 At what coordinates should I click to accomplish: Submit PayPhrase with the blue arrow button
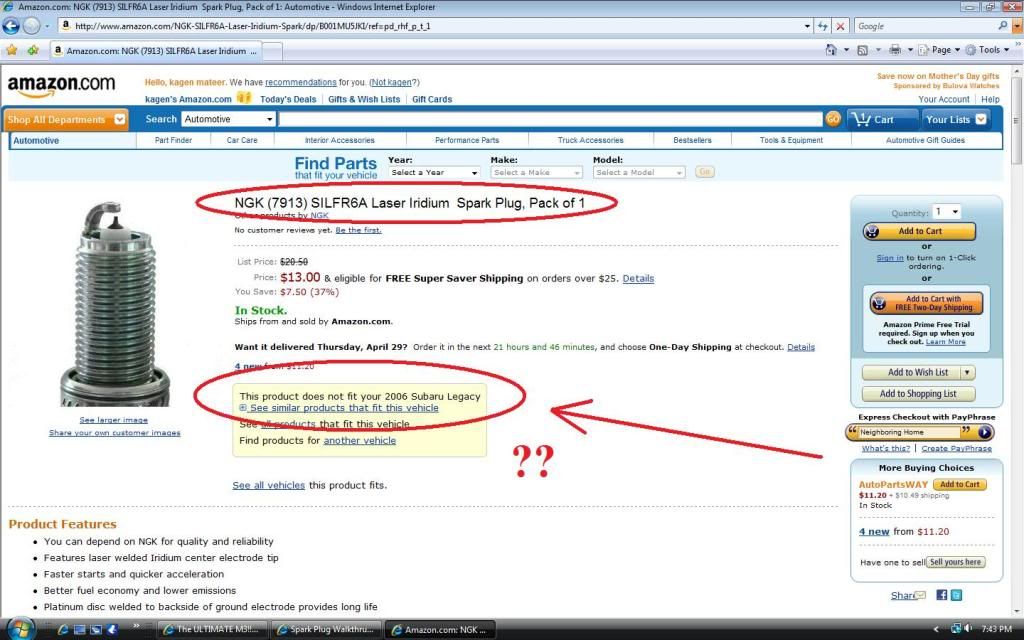pyautogui.click(x=985, y=432)
